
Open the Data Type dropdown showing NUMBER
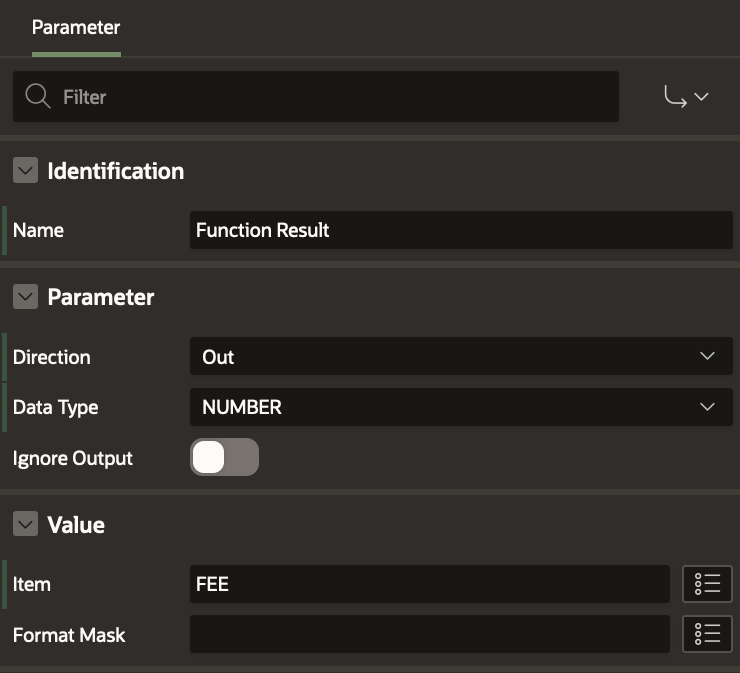[x=460, y=407]
